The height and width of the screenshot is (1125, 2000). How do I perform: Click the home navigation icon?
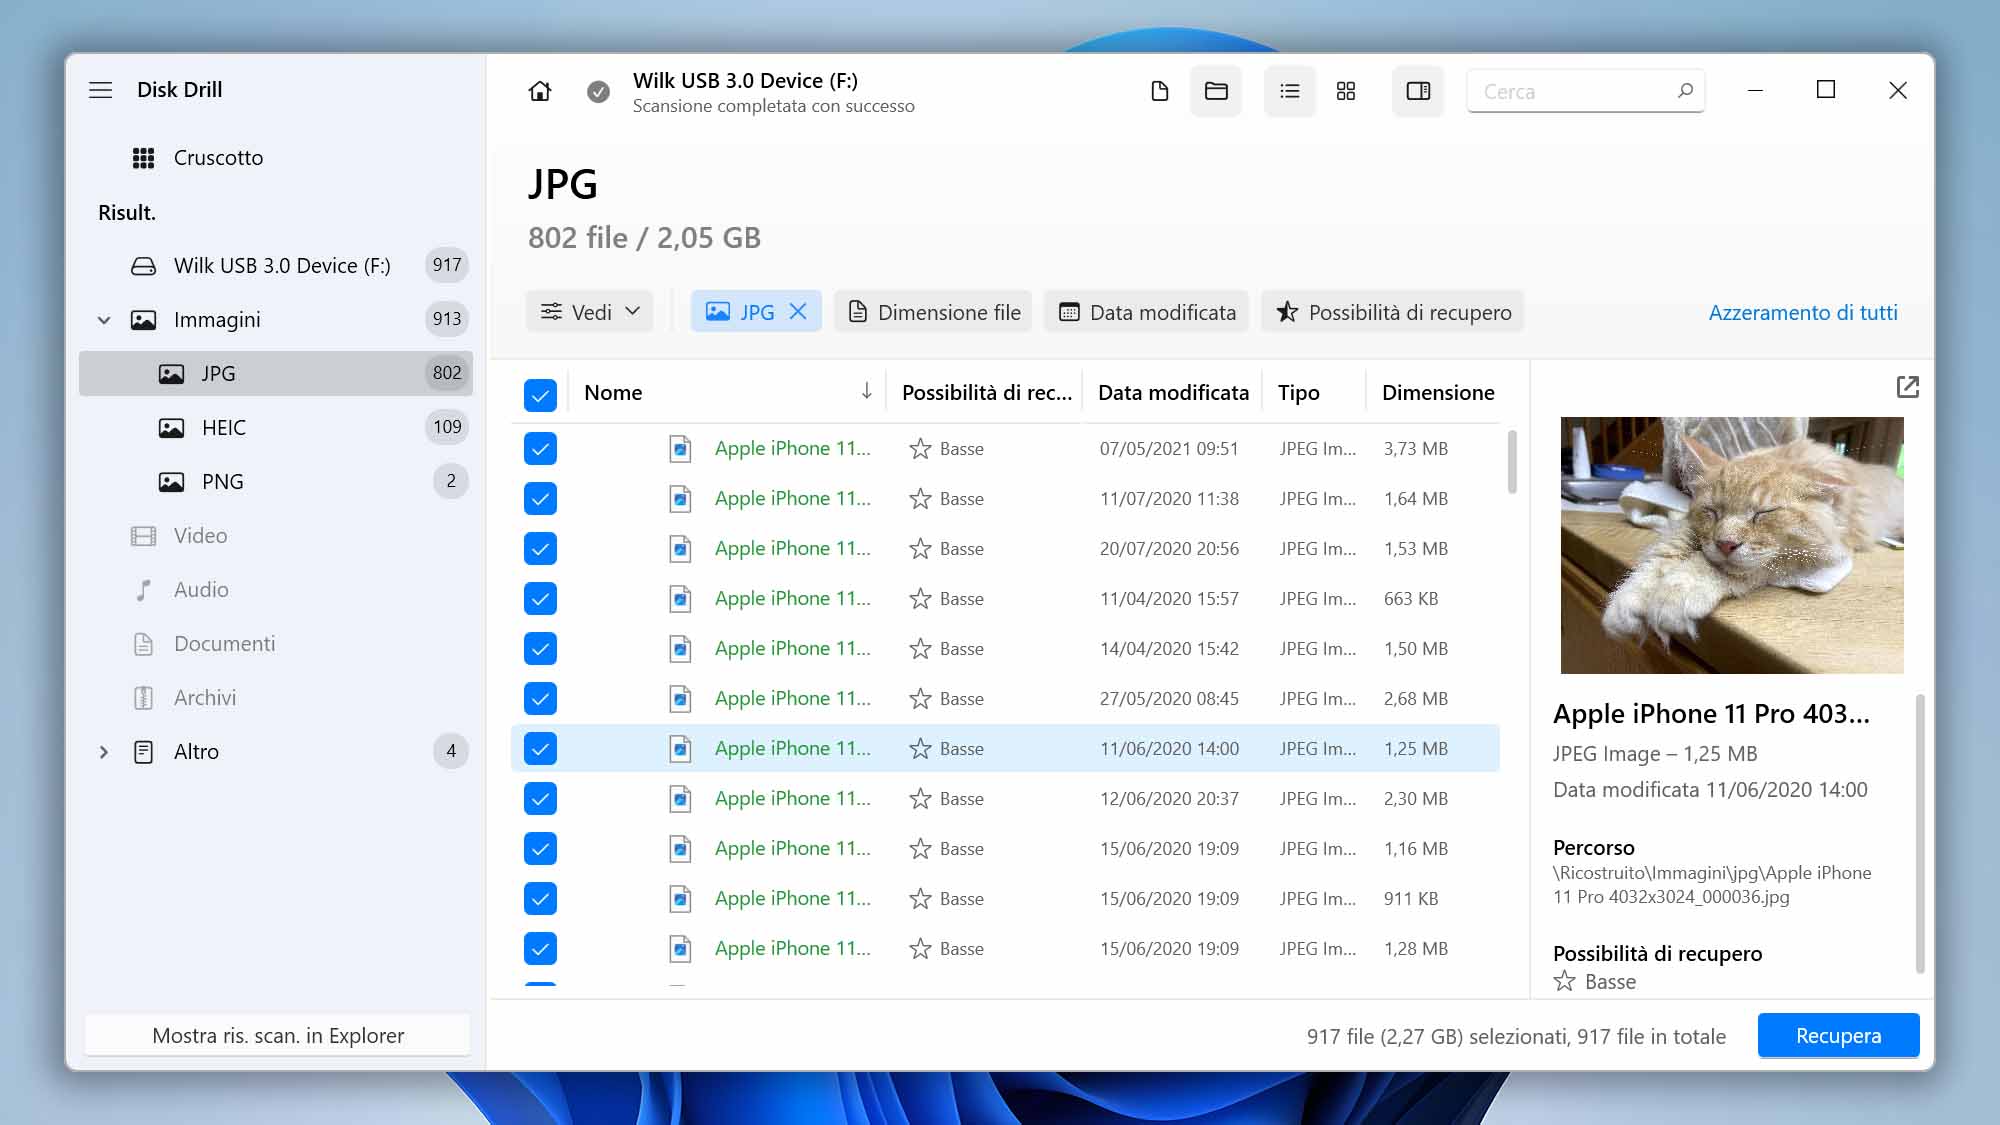(x=538, y=89)
